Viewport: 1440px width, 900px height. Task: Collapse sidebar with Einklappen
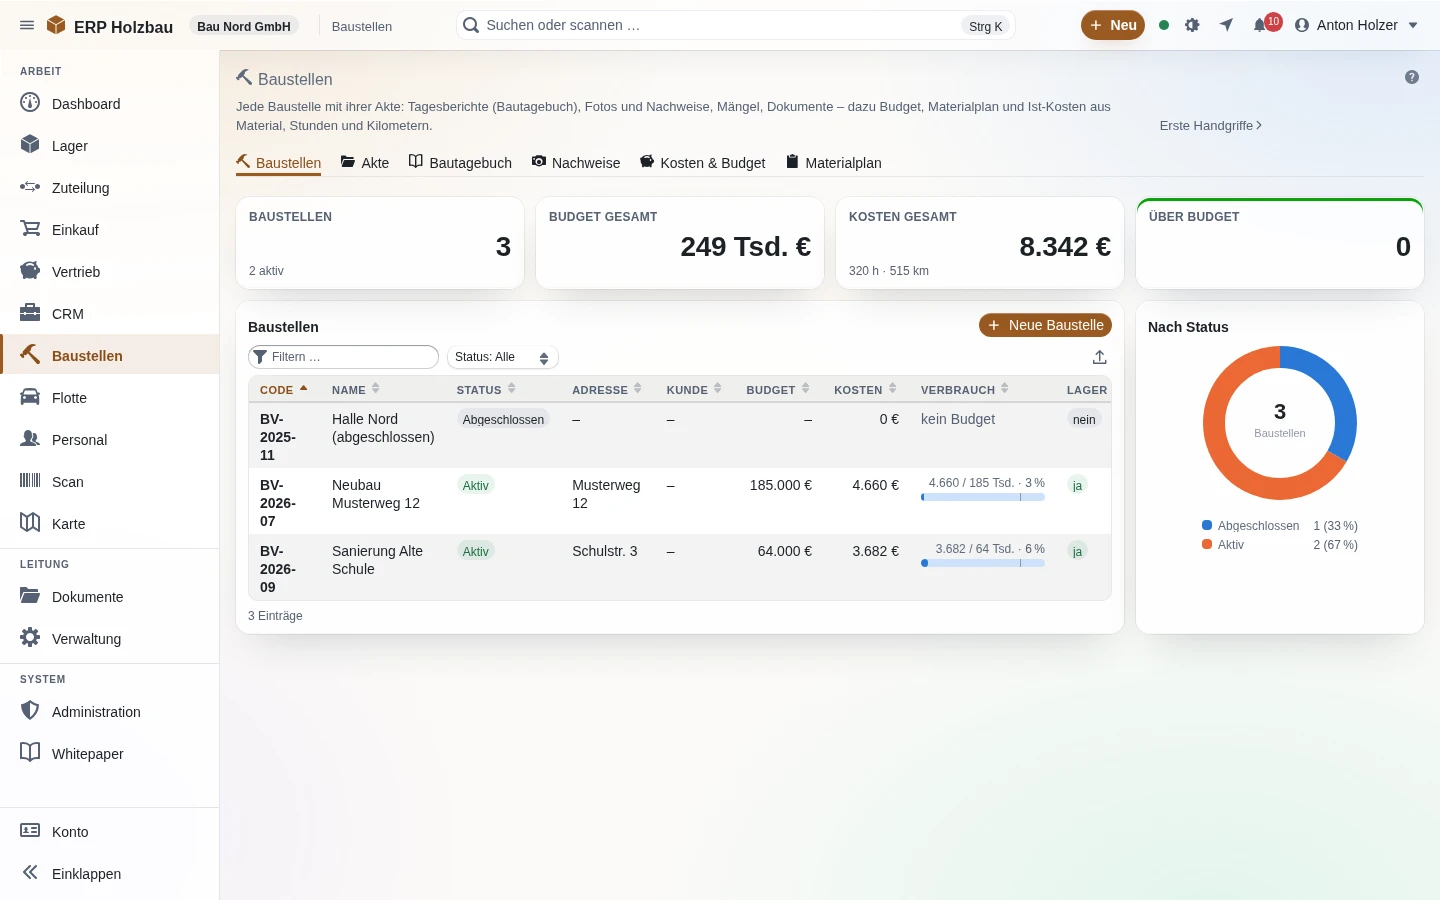(x=110, y=873)
